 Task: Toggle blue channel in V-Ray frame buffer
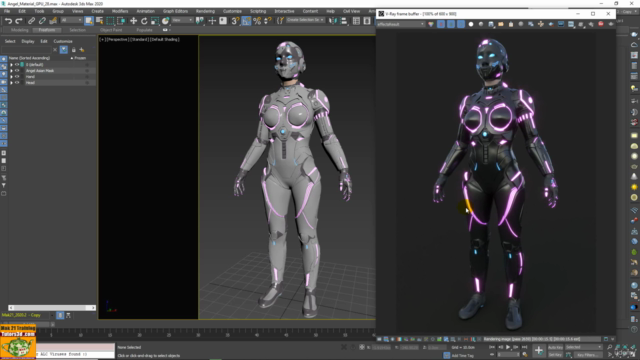(x=461, y=24)
